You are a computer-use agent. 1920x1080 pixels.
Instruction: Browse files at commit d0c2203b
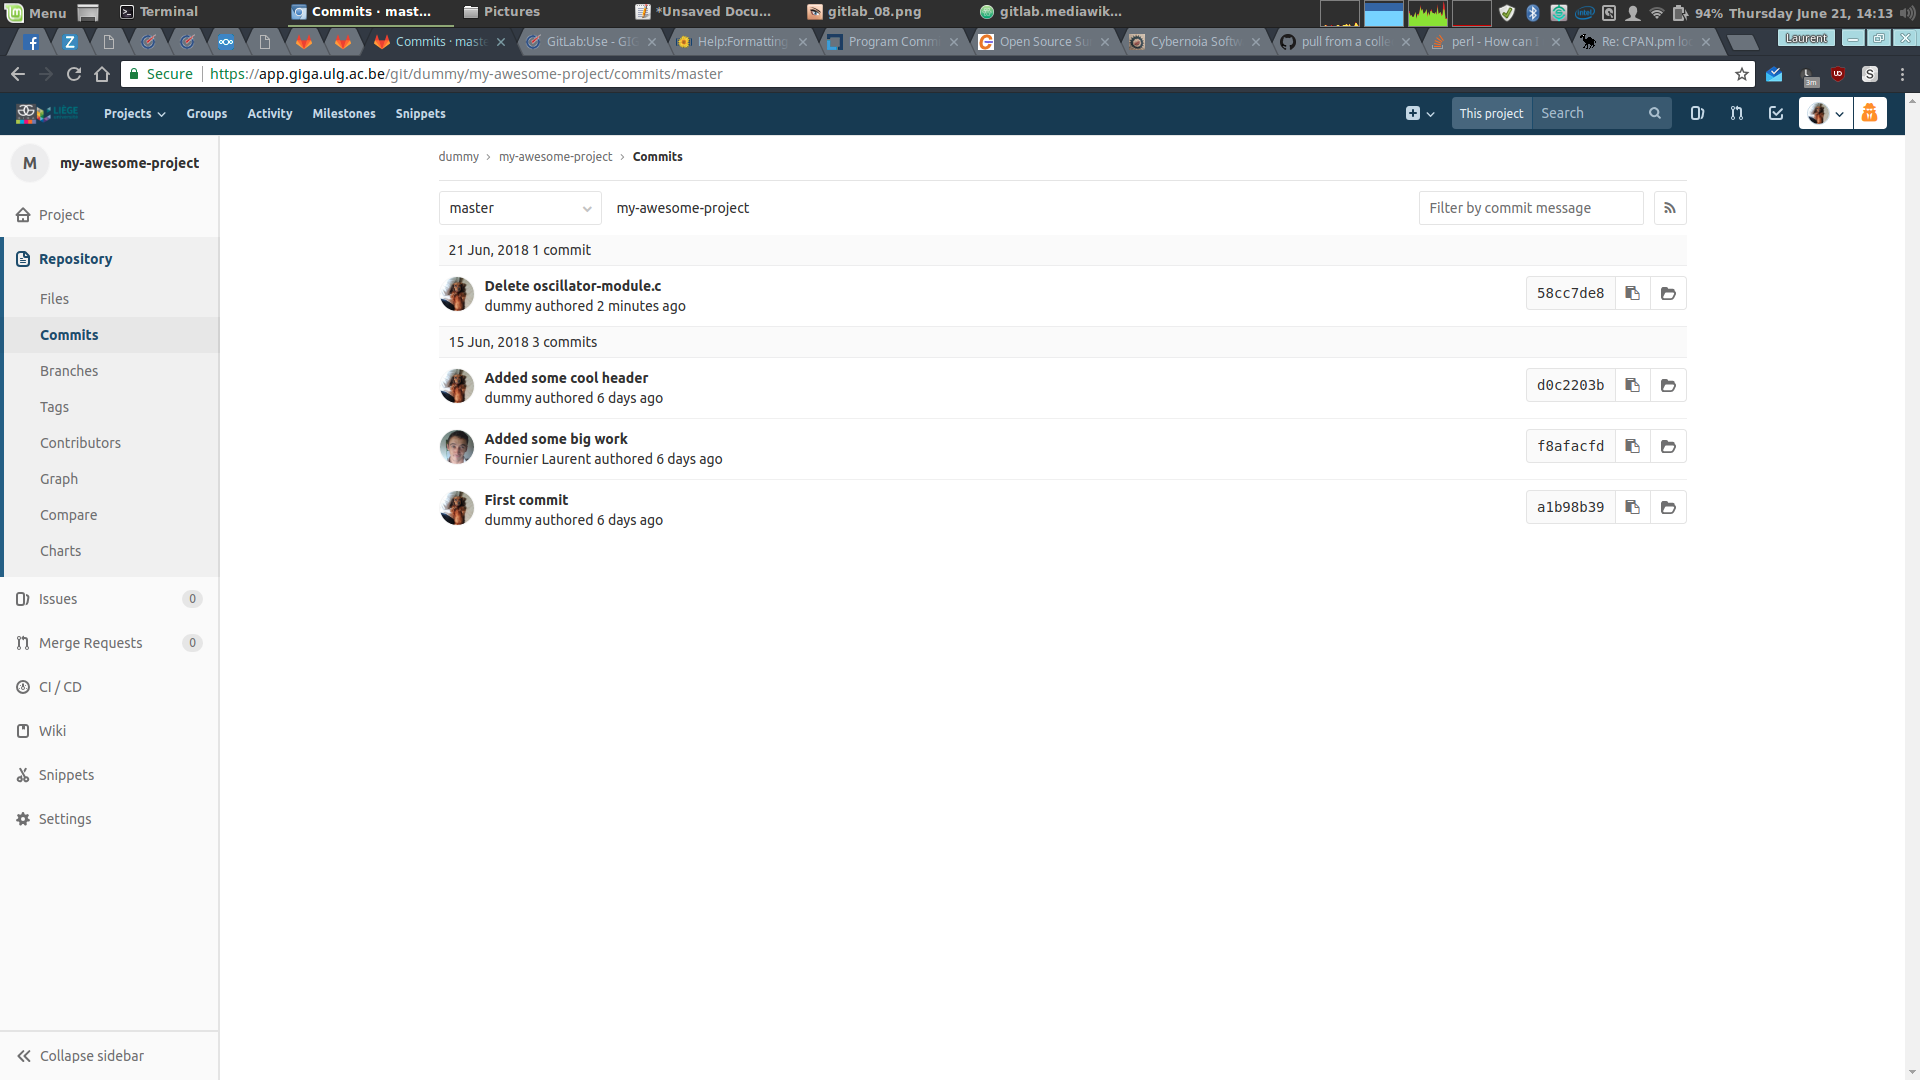(x=1668, y=385)
